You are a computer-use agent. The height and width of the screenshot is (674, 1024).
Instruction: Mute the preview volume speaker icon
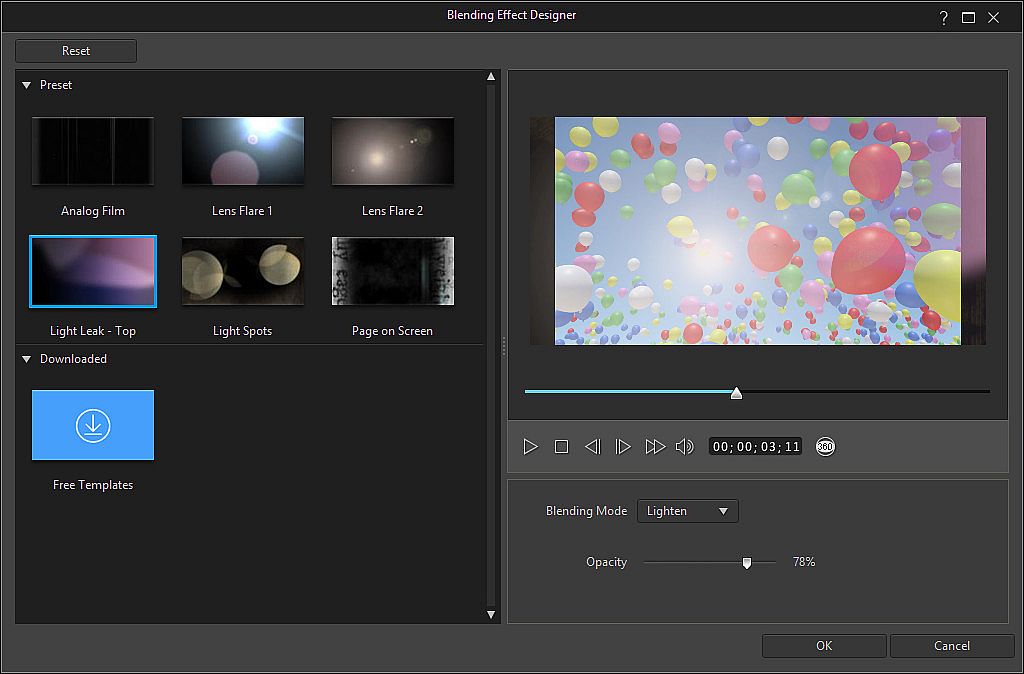tap(685, 447)
